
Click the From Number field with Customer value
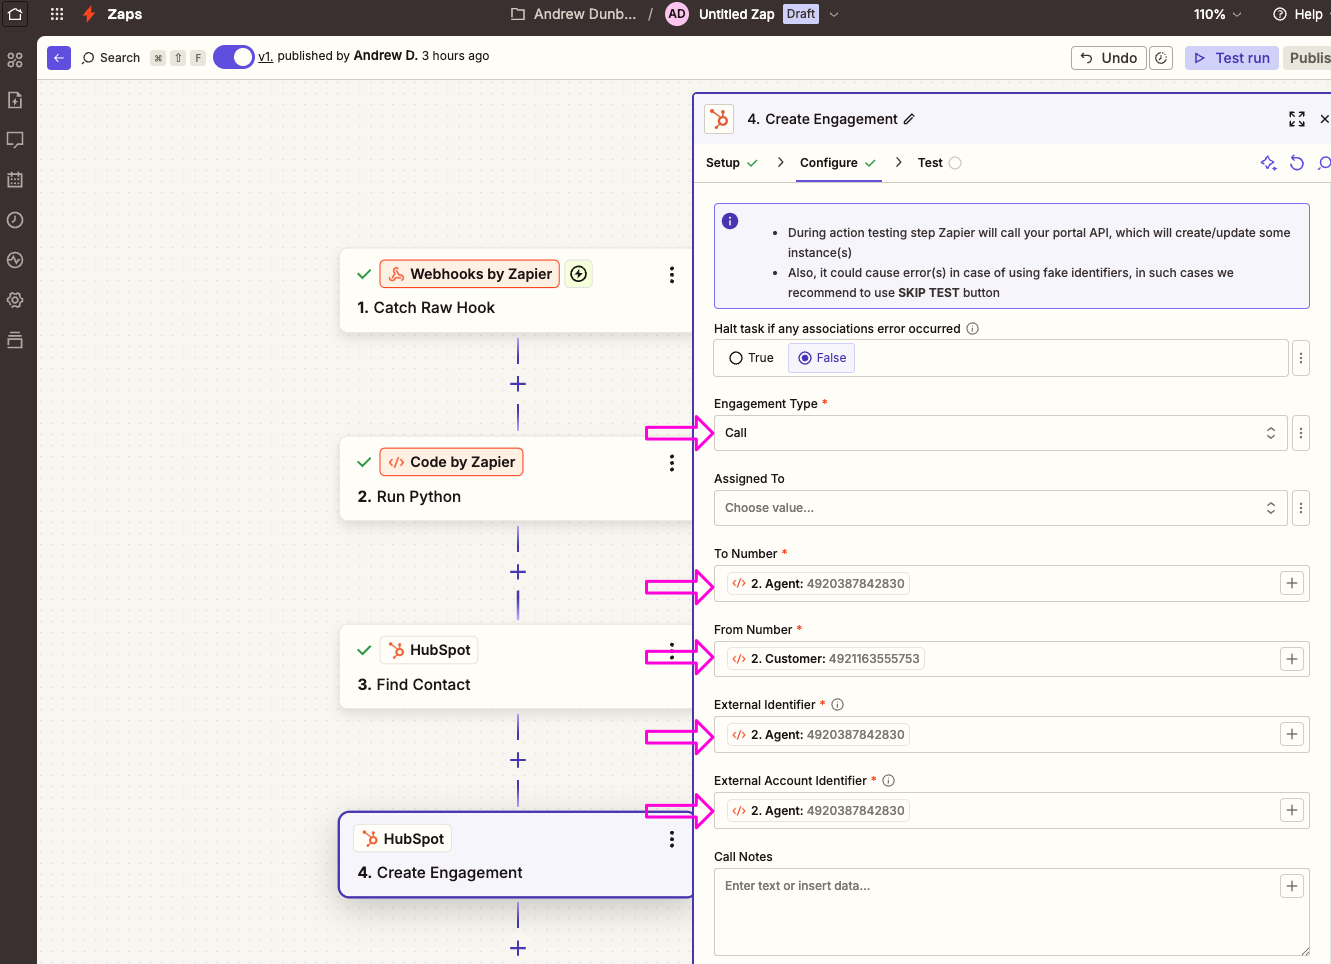click(1011, 659)
